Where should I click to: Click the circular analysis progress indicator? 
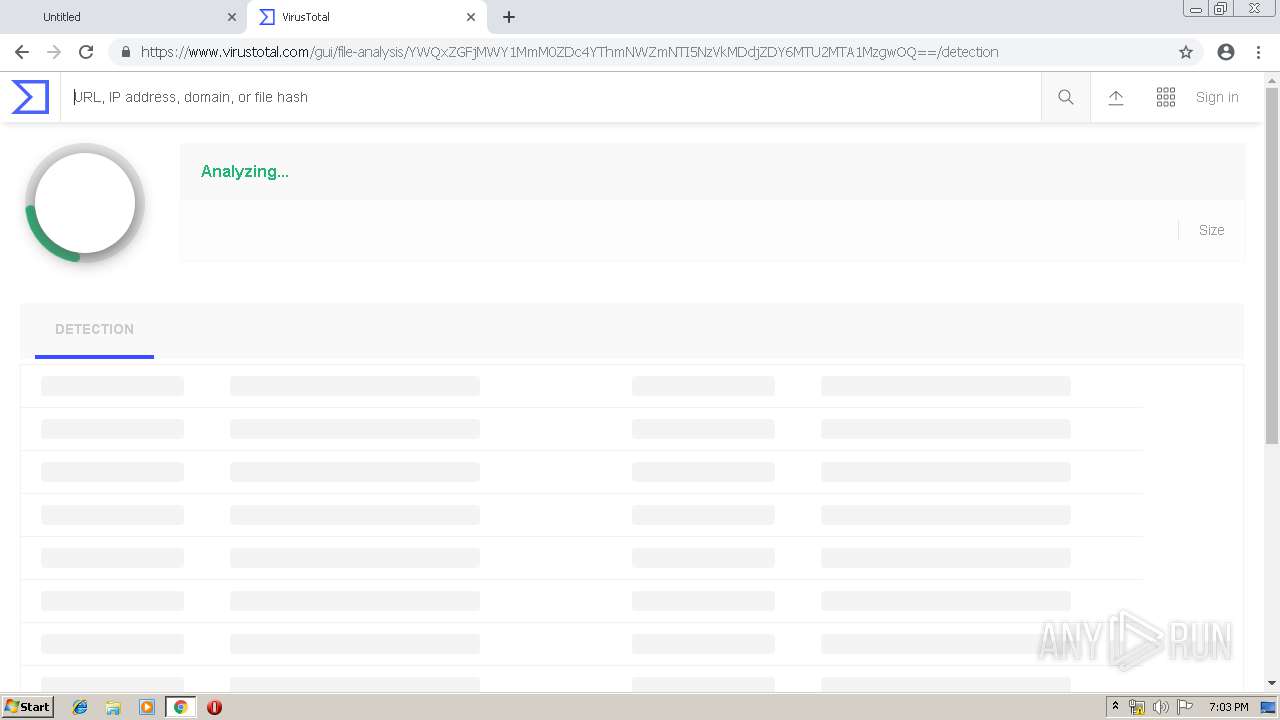point(85,203)
